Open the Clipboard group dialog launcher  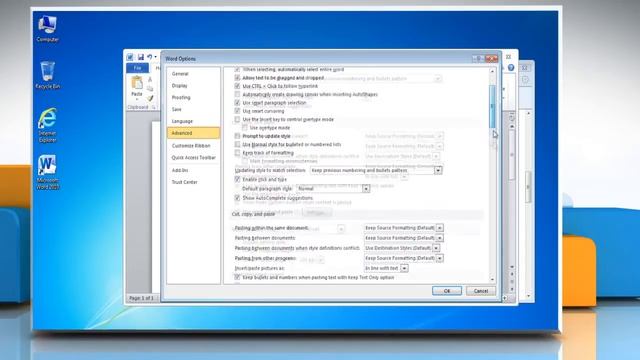tap(154, 107)
